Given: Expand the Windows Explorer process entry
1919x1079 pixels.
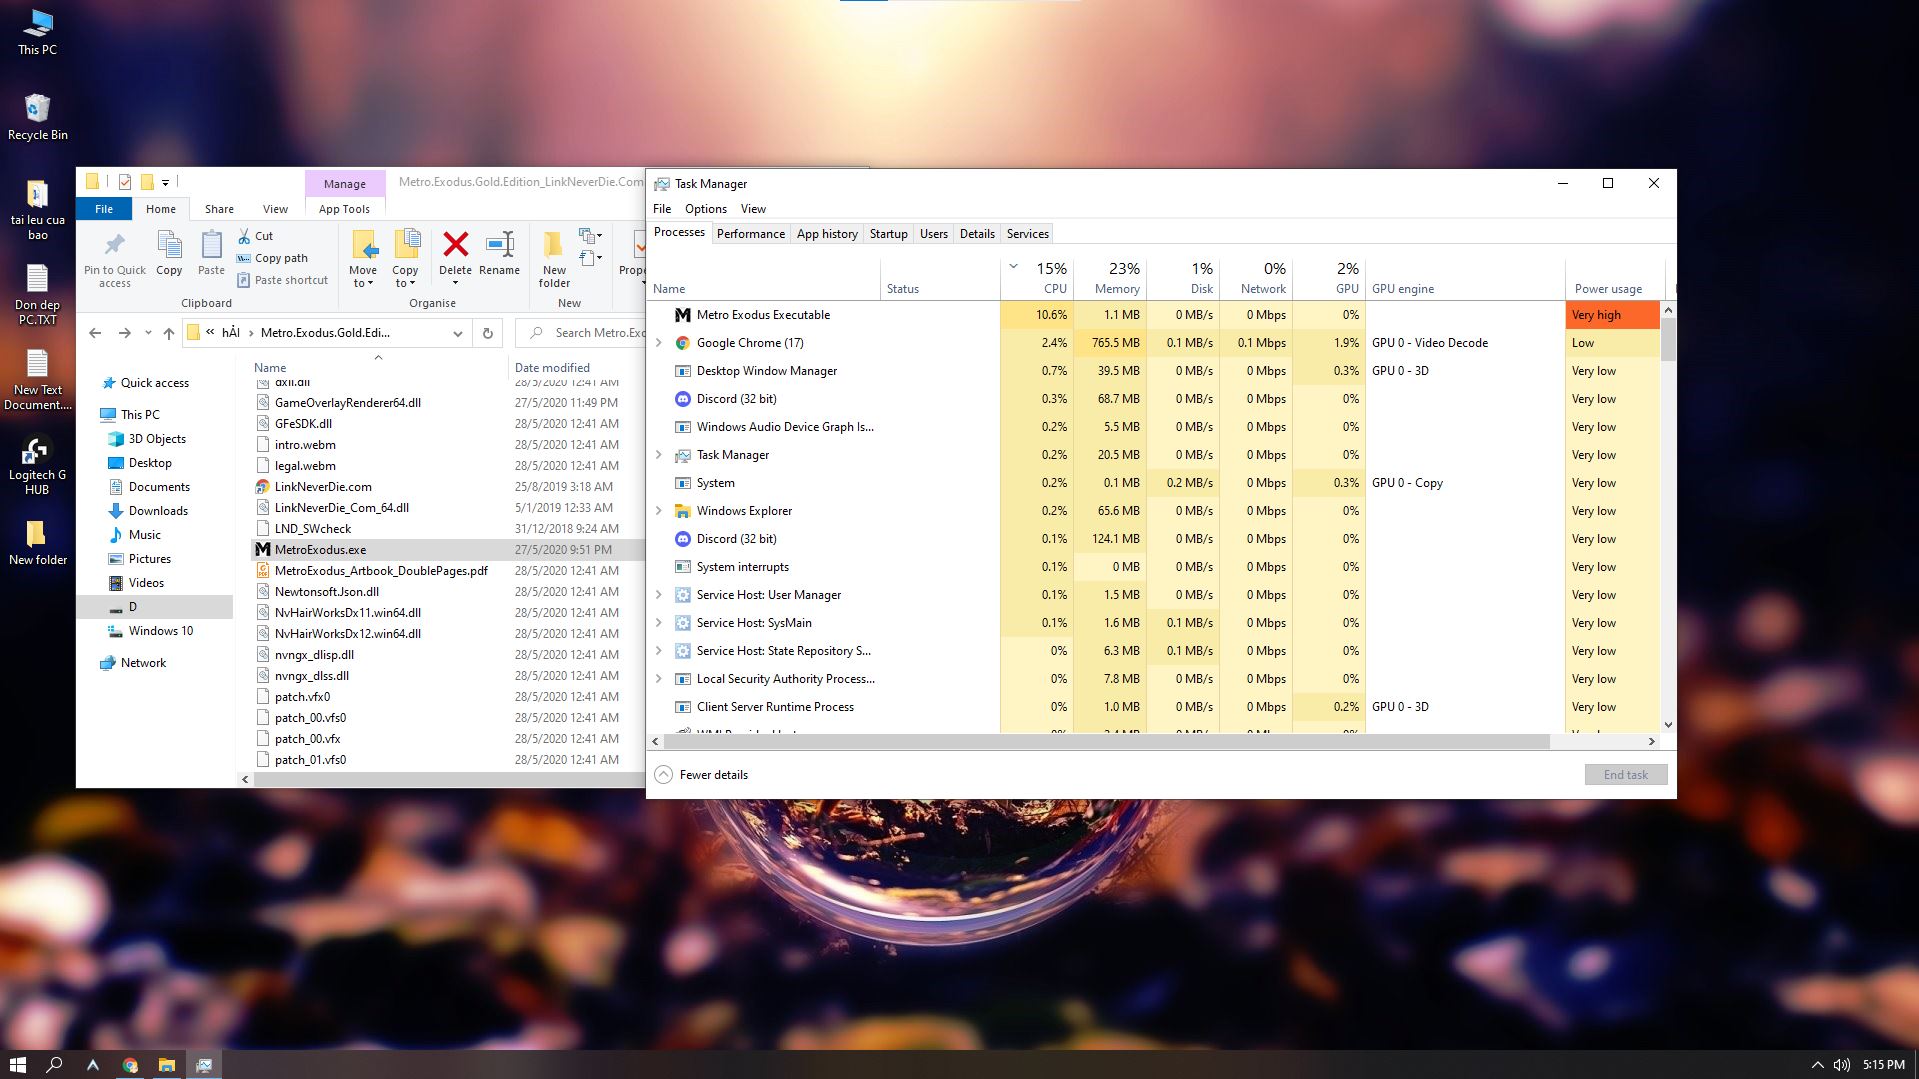Looking at the screenshot, I should (658, 511).
